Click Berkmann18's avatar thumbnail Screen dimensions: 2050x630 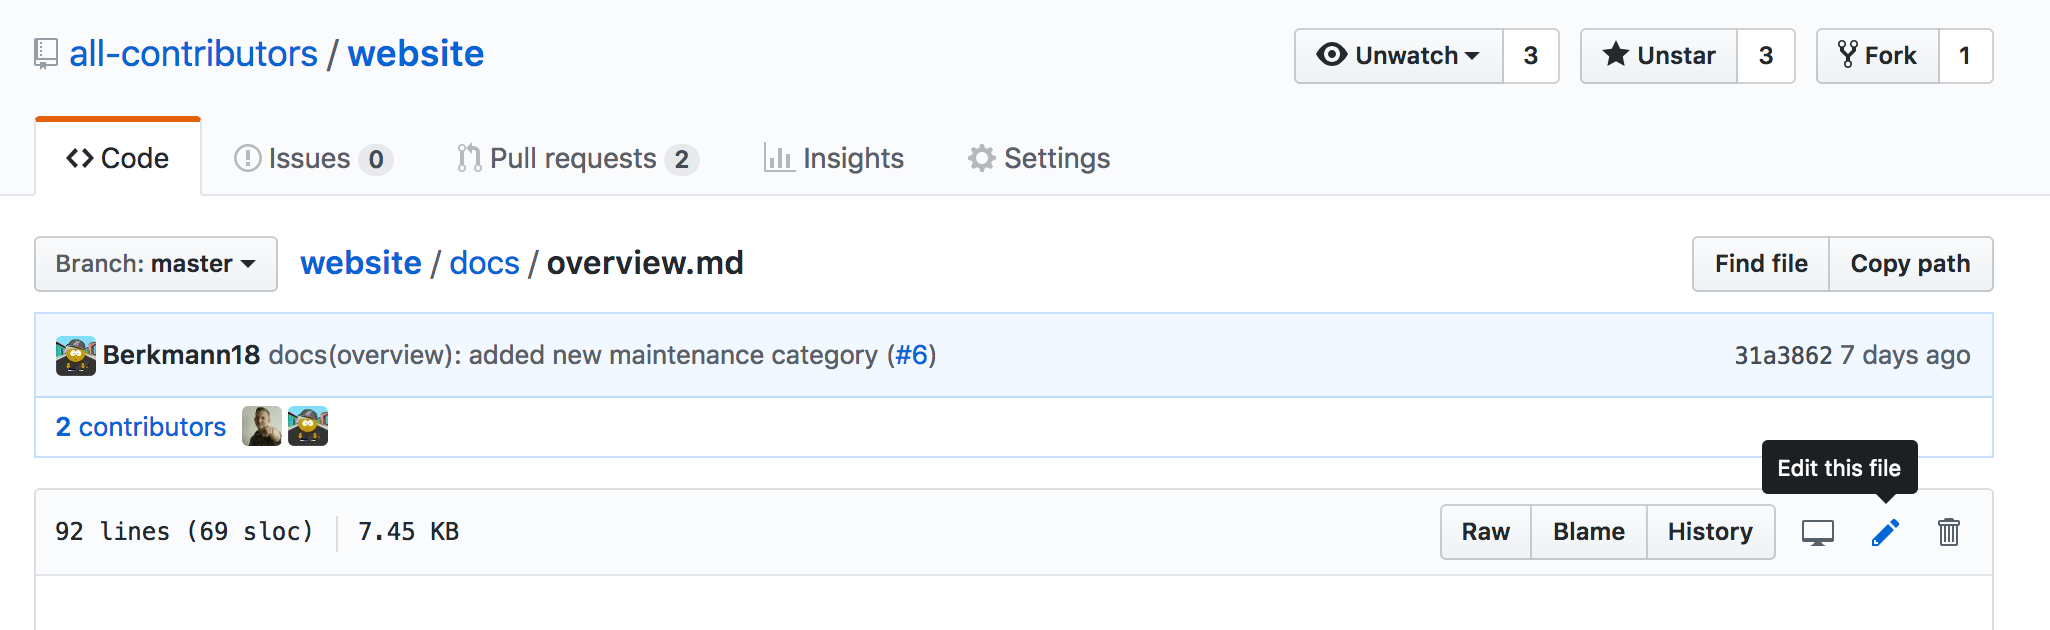coord(79,355)
